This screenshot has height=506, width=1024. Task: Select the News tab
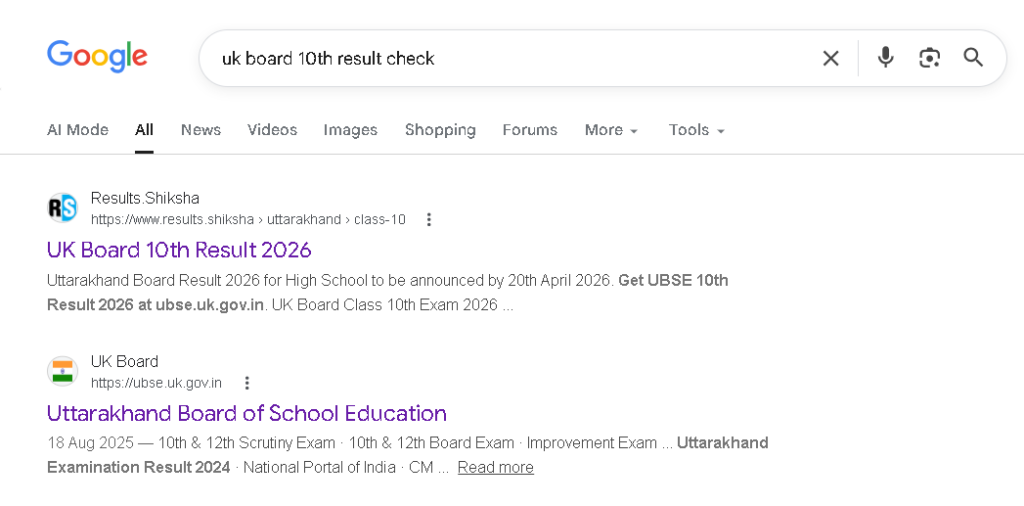tap(201, 130)
